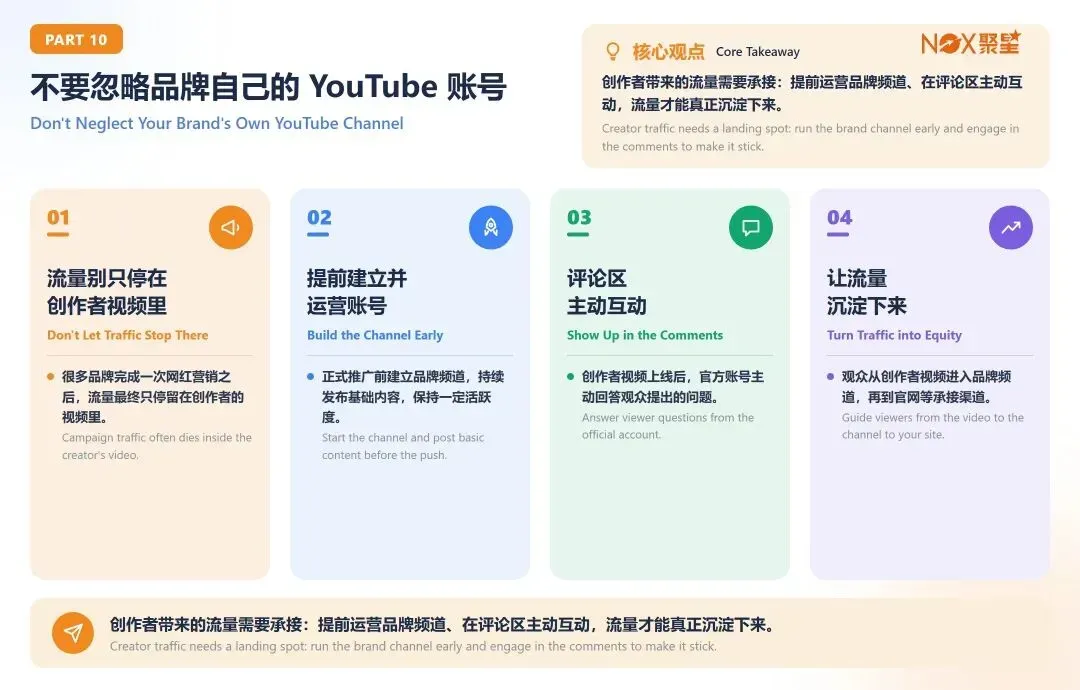Screen dimensions: 1080x690
Task: Click the NOX聚星 logo
Action: pyautogui.click(x=971, y=43)
